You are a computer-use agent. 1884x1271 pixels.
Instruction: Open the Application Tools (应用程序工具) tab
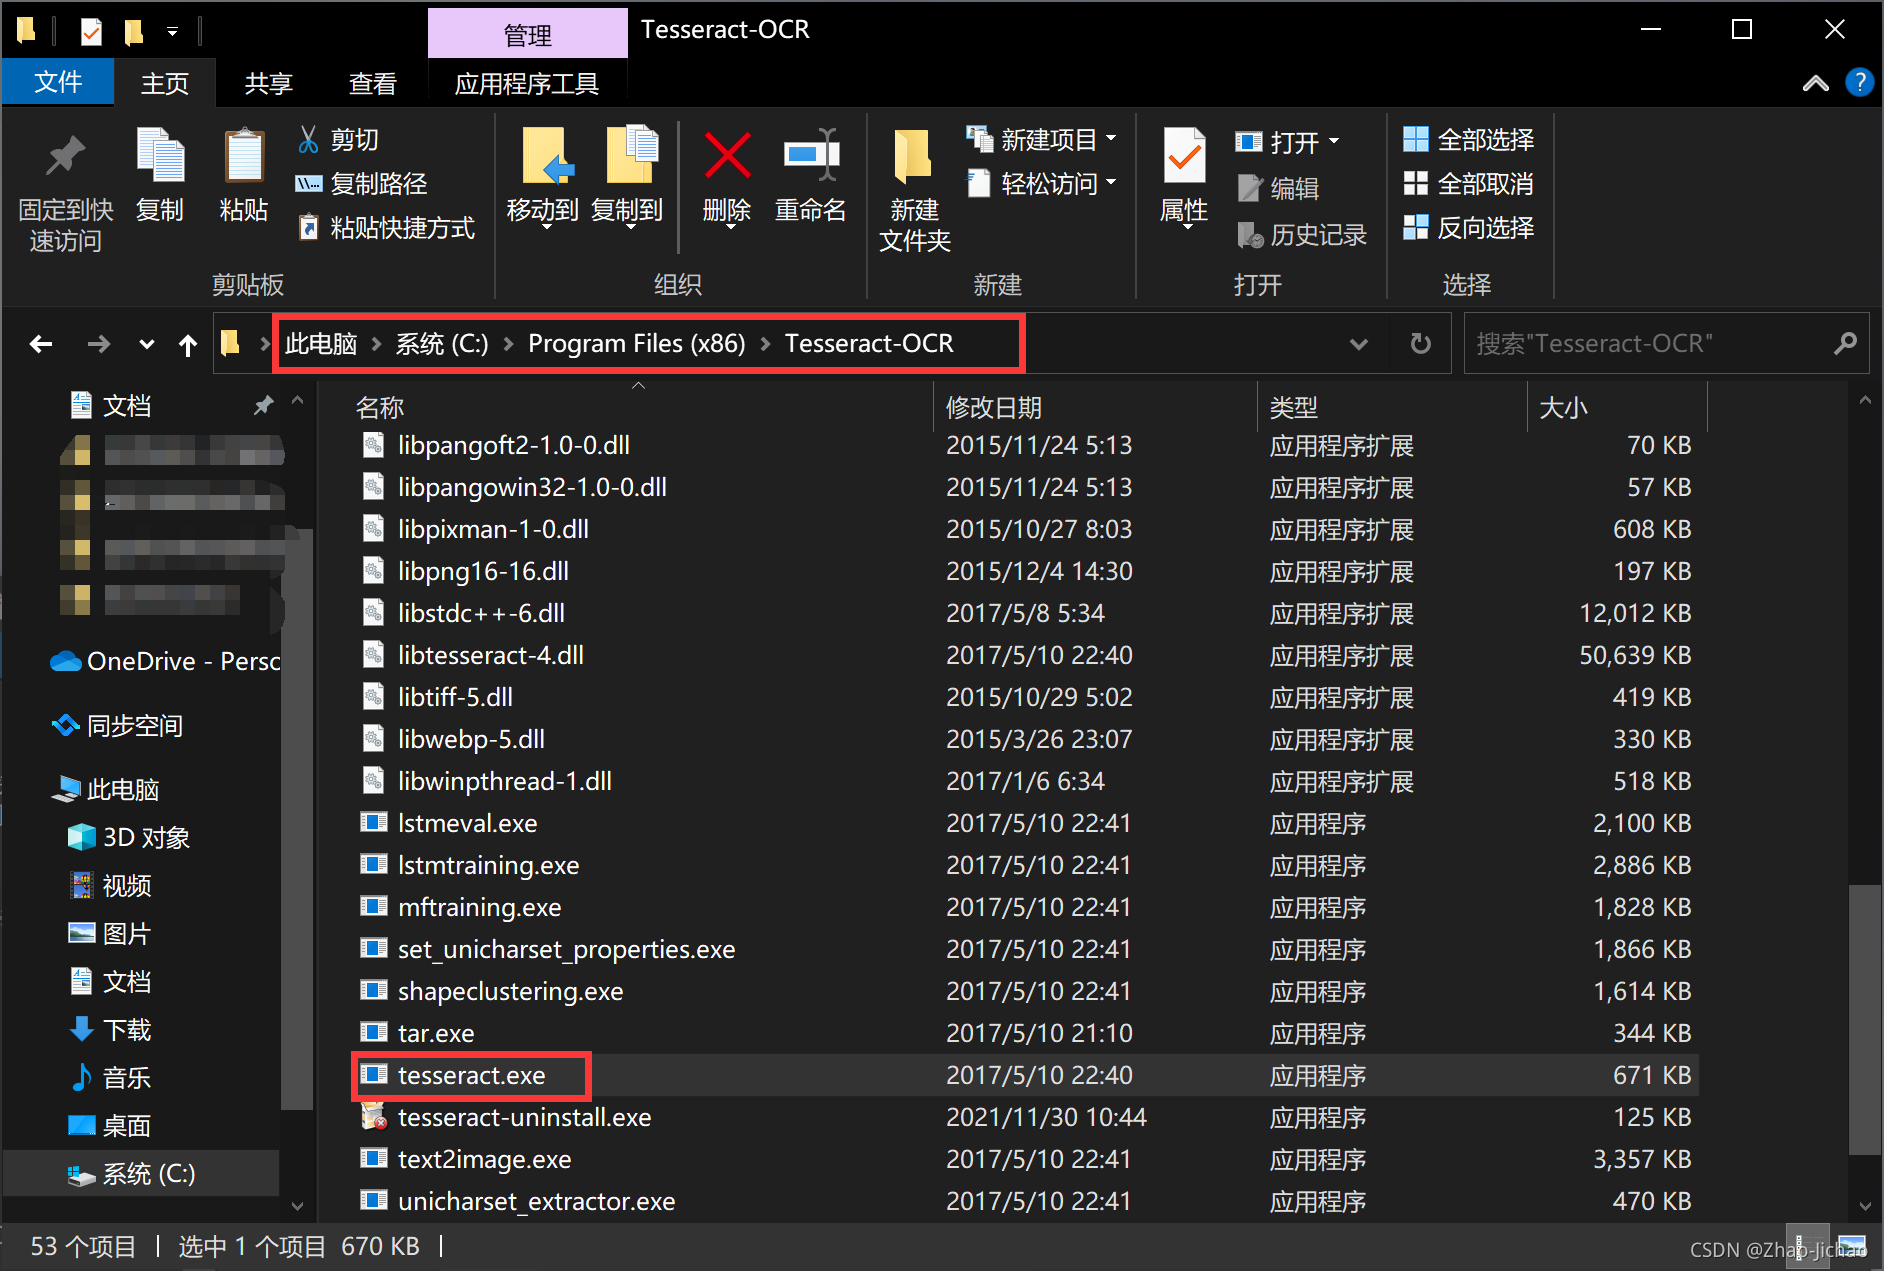tap(527, 83)
